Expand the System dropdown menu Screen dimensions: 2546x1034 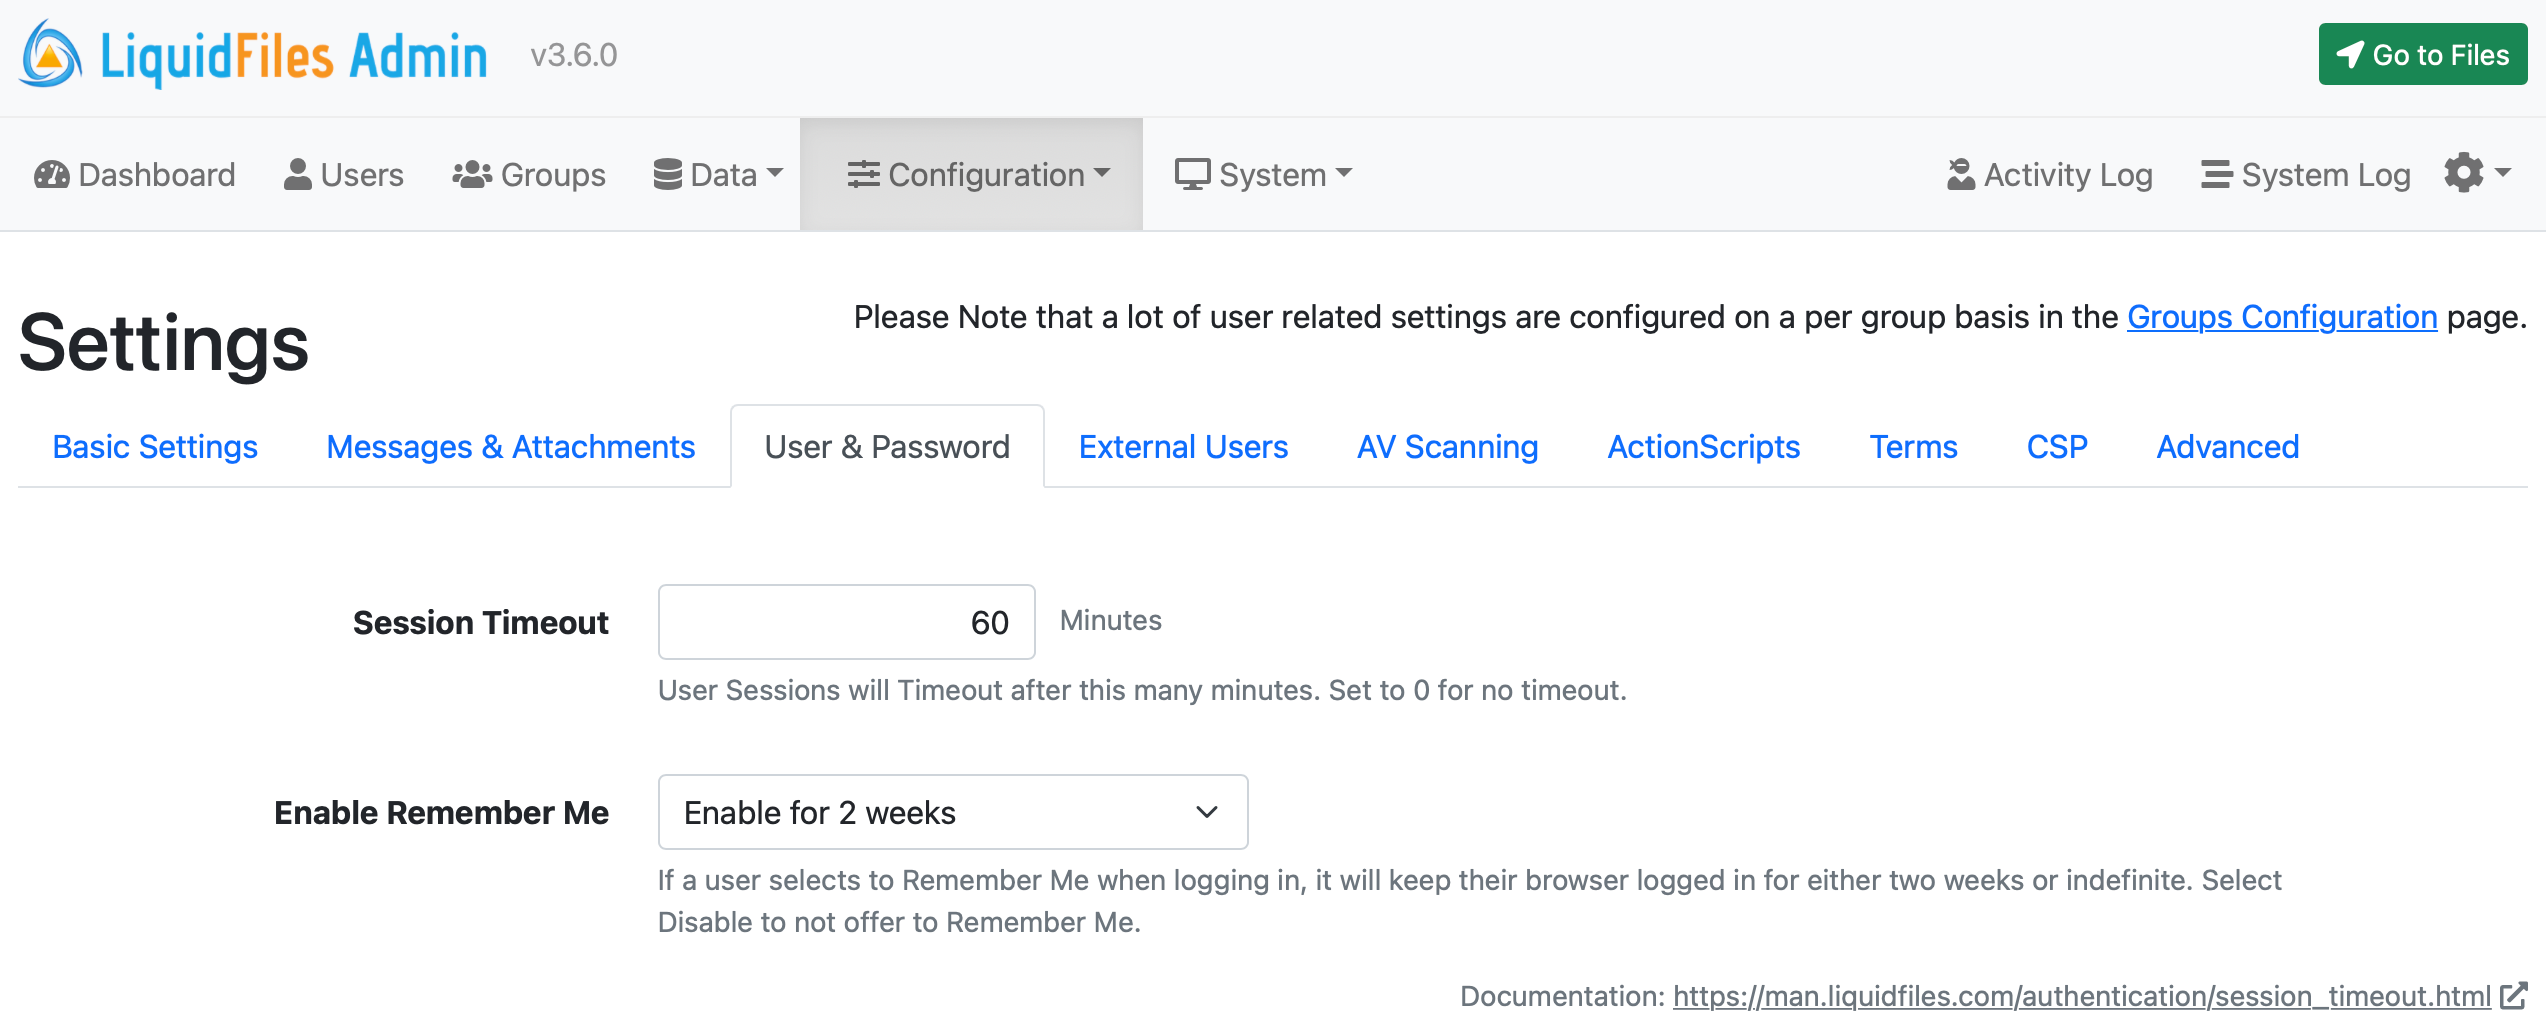click(x=1344, y=173)
